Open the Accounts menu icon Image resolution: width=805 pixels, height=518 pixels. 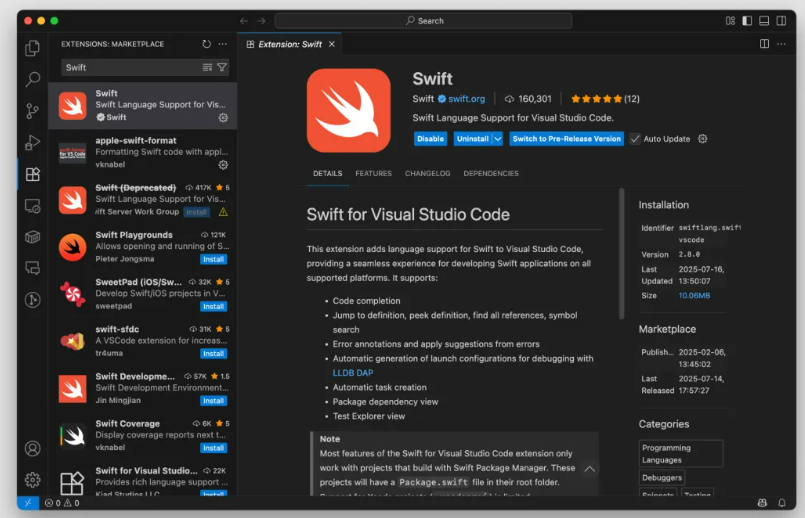click(32, 449)
